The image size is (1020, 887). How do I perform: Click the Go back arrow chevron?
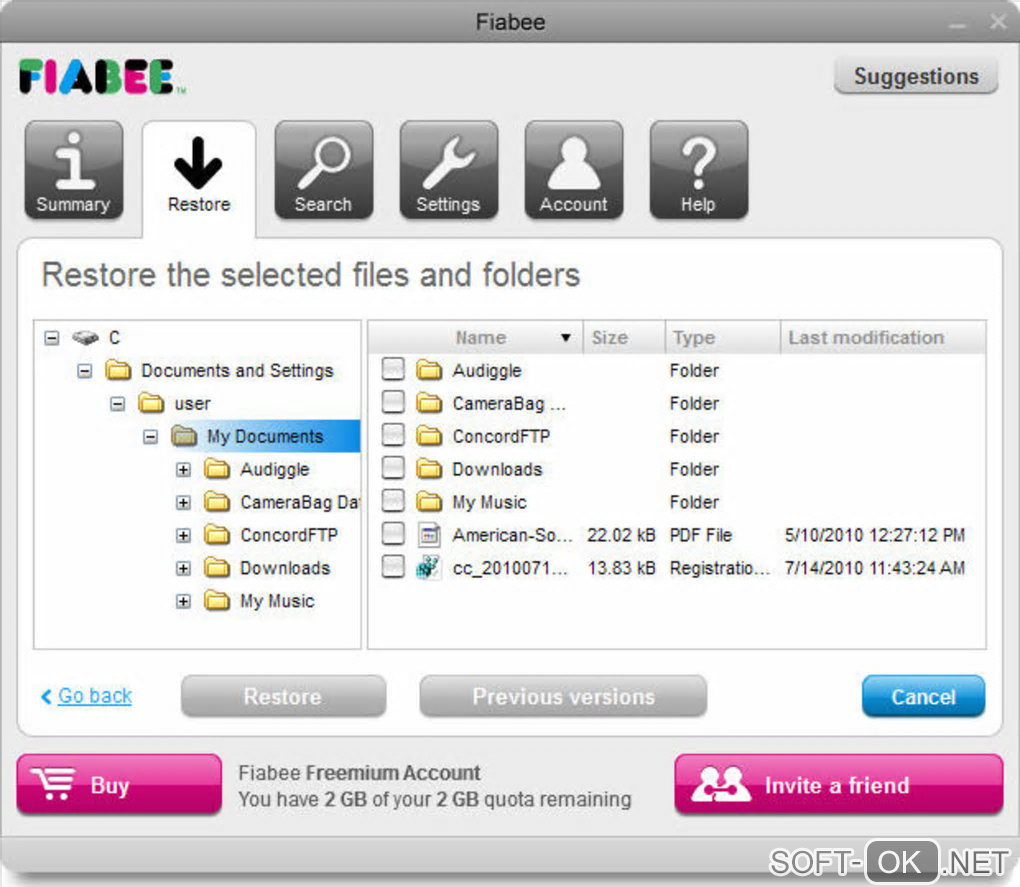pos(46,696)
